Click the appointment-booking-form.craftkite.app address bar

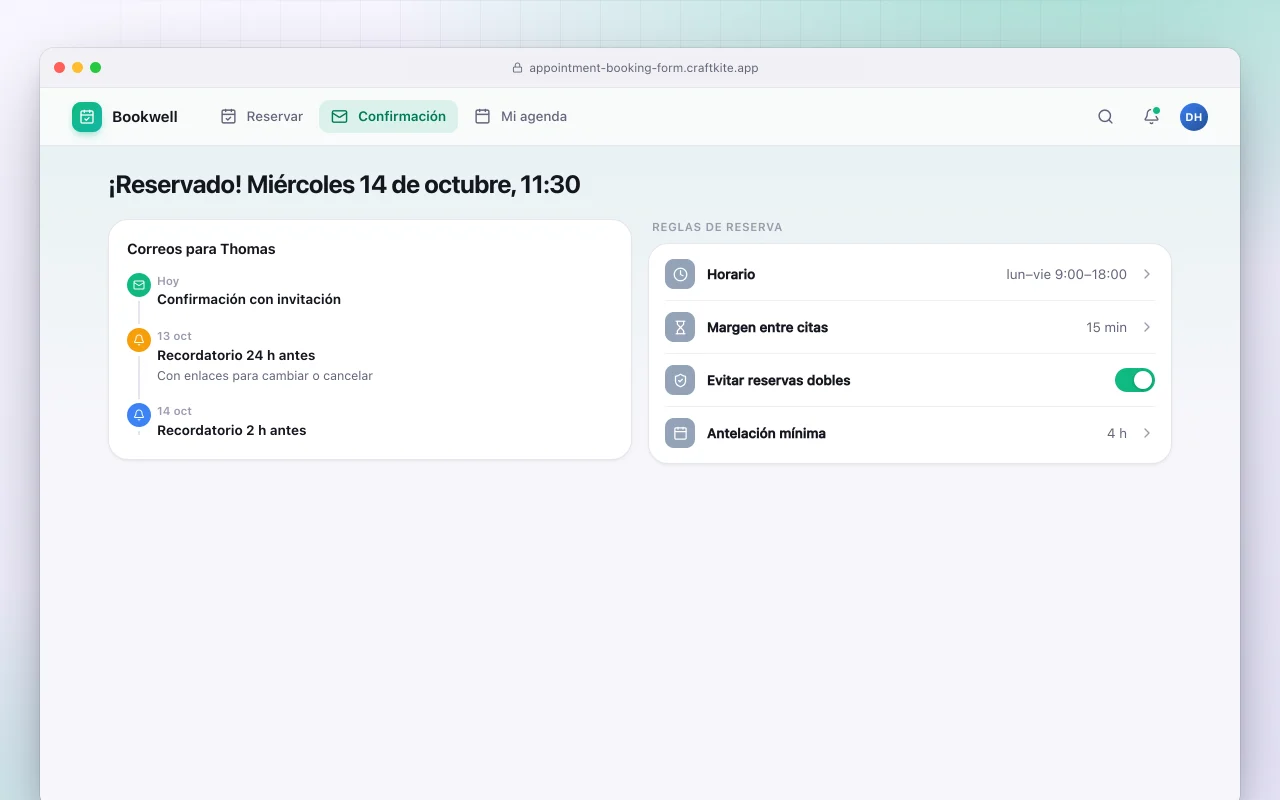coord(635,68)
